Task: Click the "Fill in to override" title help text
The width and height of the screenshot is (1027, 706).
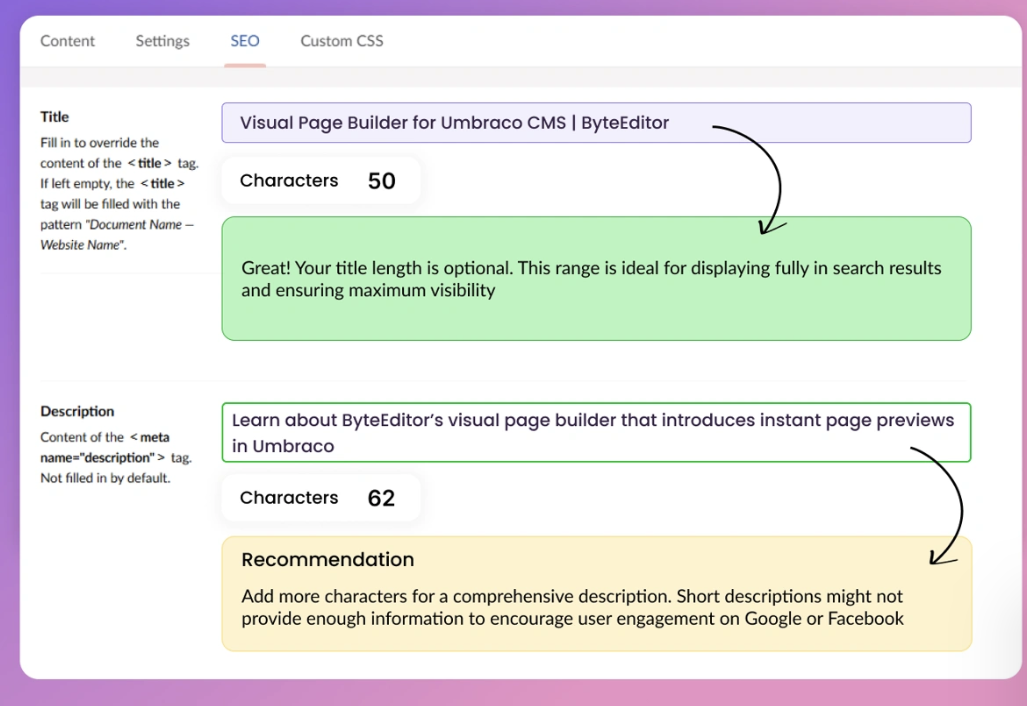Action: [x=100, y=143]
